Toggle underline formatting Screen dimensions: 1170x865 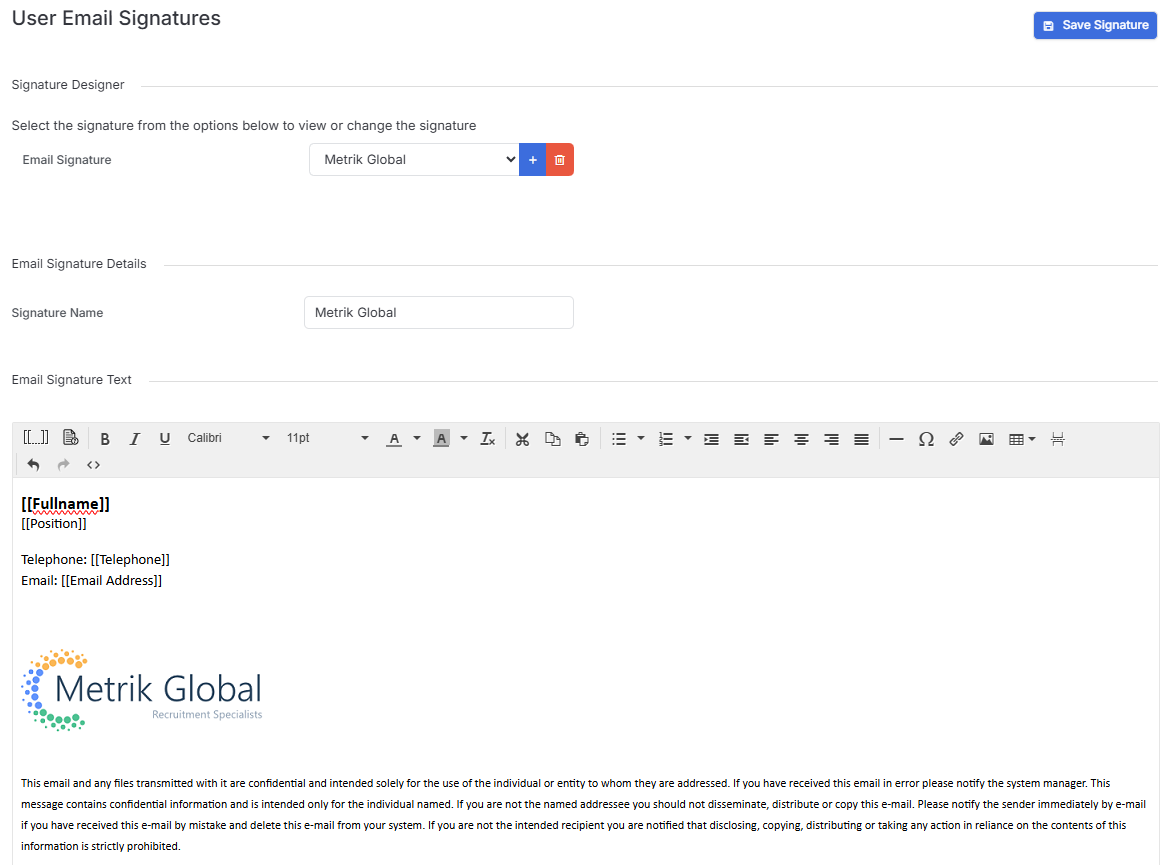tap(165, 439)
